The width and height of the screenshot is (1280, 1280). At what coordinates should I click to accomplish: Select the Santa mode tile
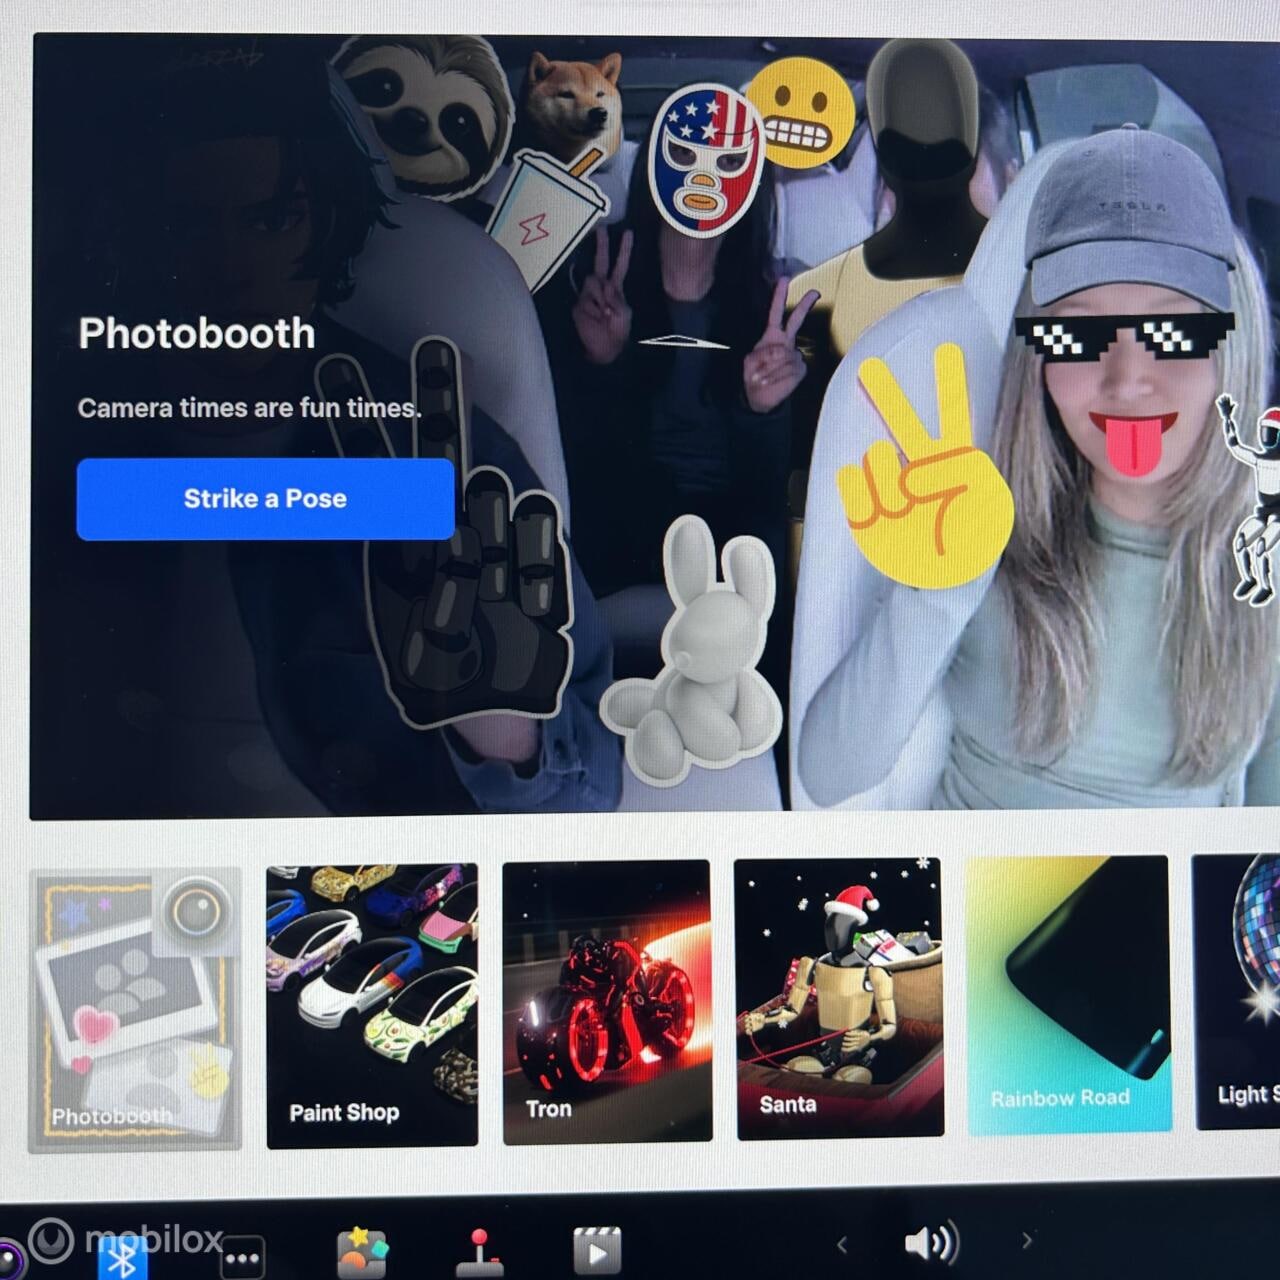point(839,998)
